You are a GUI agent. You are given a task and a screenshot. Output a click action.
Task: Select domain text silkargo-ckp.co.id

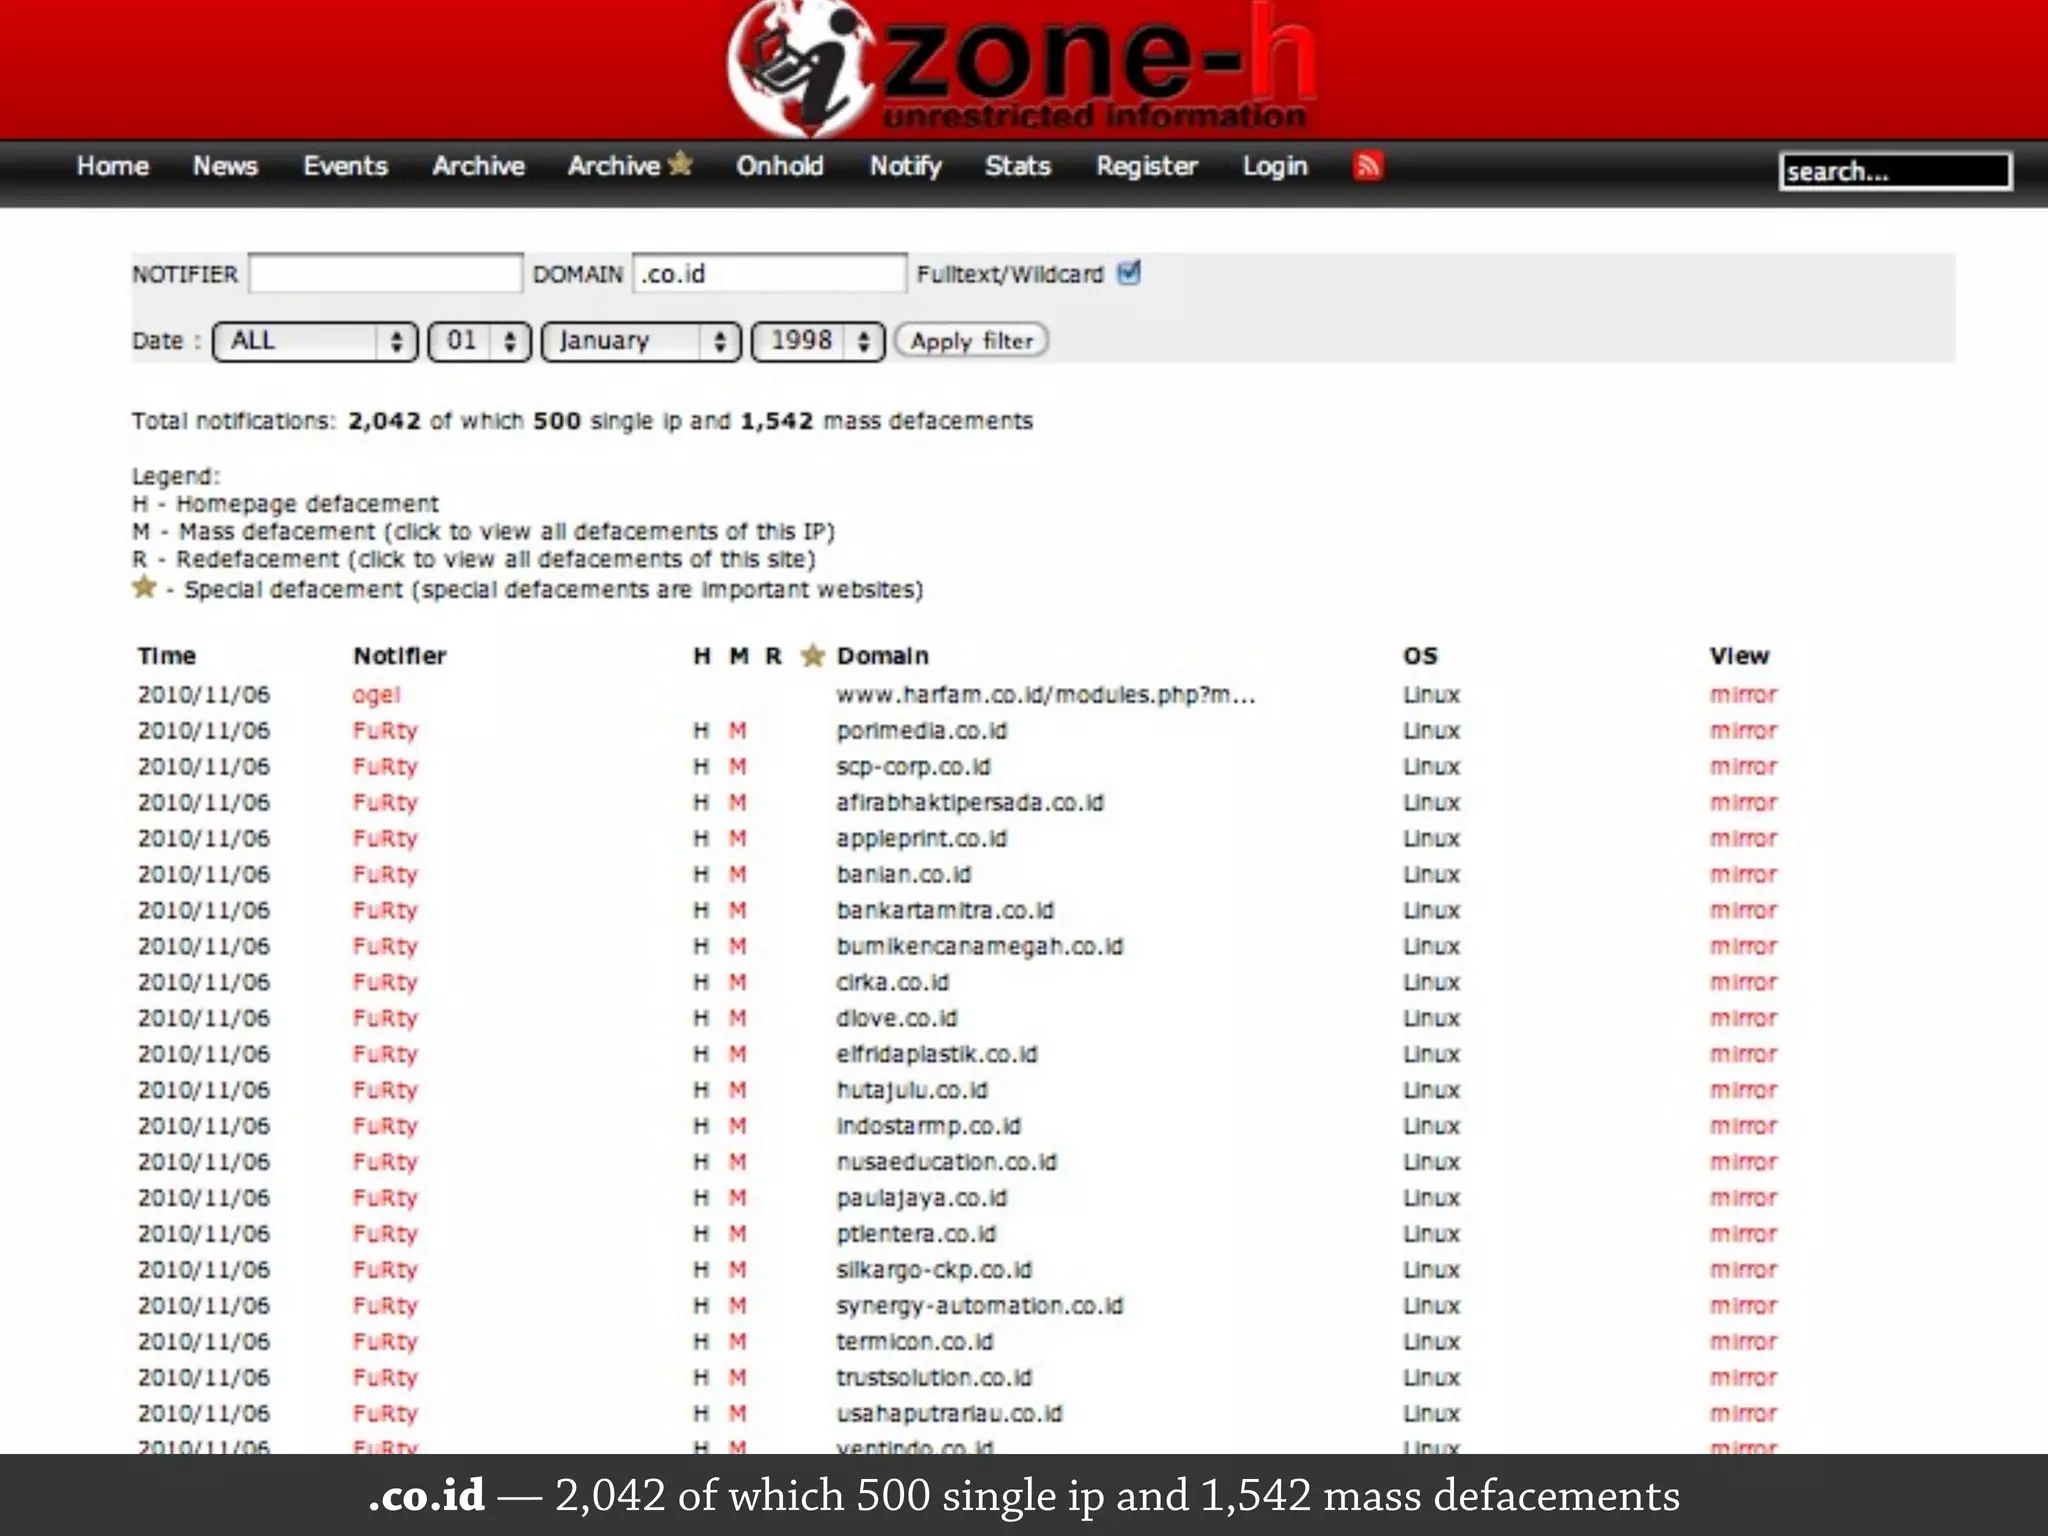pyautogui.click(x=934, y=1270)
